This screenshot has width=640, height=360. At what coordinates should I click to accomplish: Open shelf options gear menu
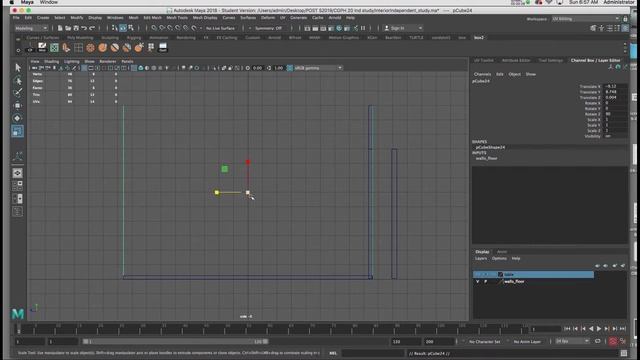click(18, 50)
